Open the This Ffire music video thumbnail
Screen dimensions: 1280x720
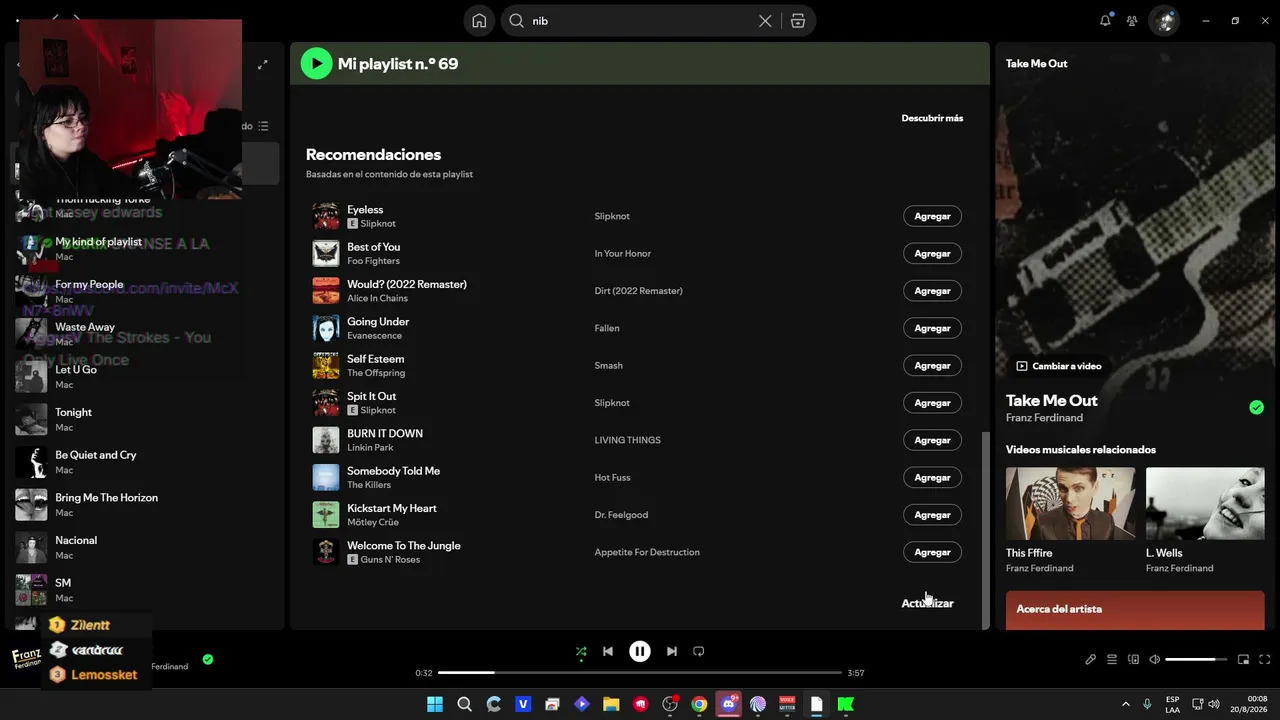[x=1070, y=504]
